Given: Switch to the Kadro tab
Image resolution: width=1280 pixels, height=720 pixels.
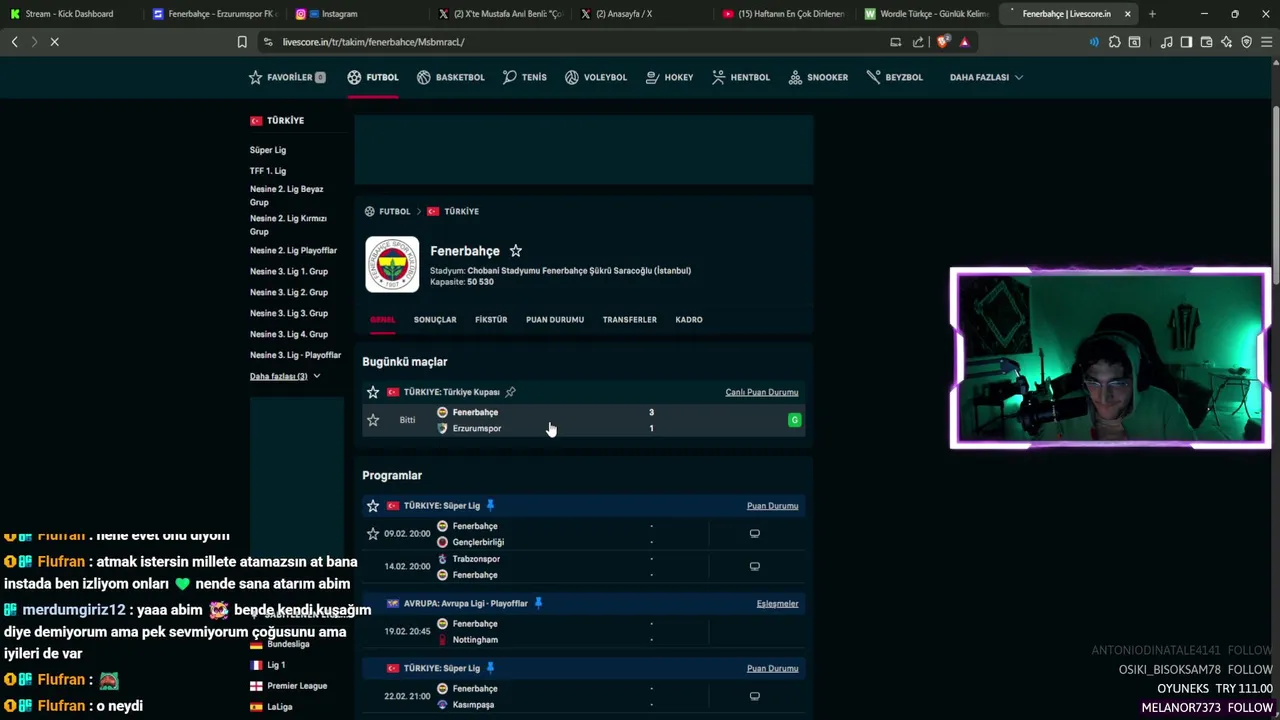Looking at the screenshot, I should (689, 320).
